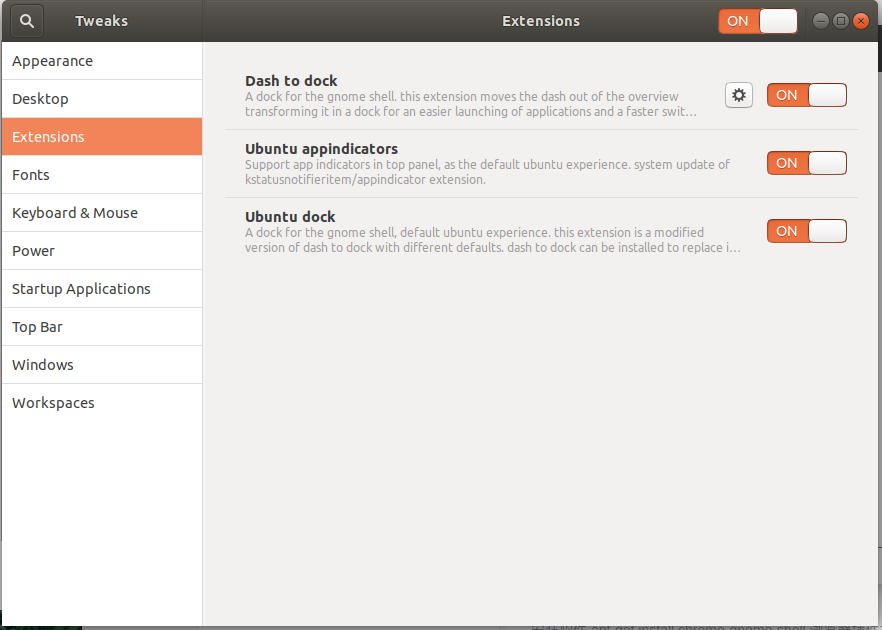Select the Fonts category
This screenshot has width=882, height=630.
30,175
